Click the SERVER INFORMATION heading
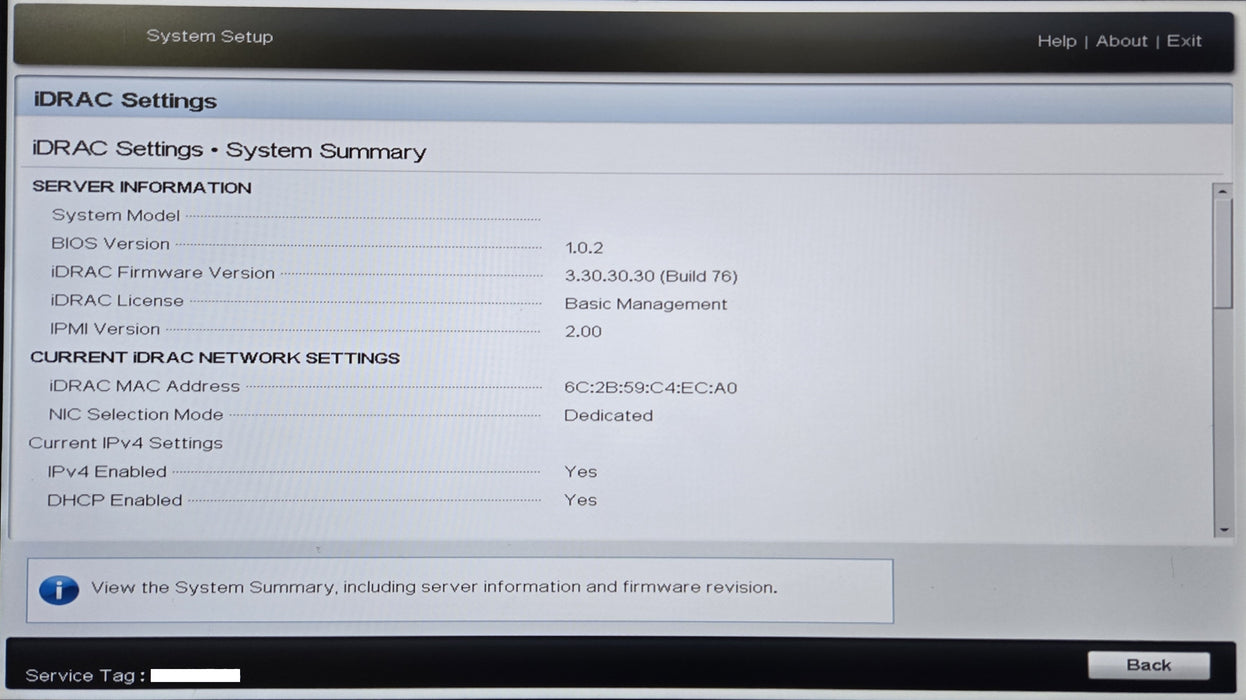1246x700 pixels. point(142,187)
